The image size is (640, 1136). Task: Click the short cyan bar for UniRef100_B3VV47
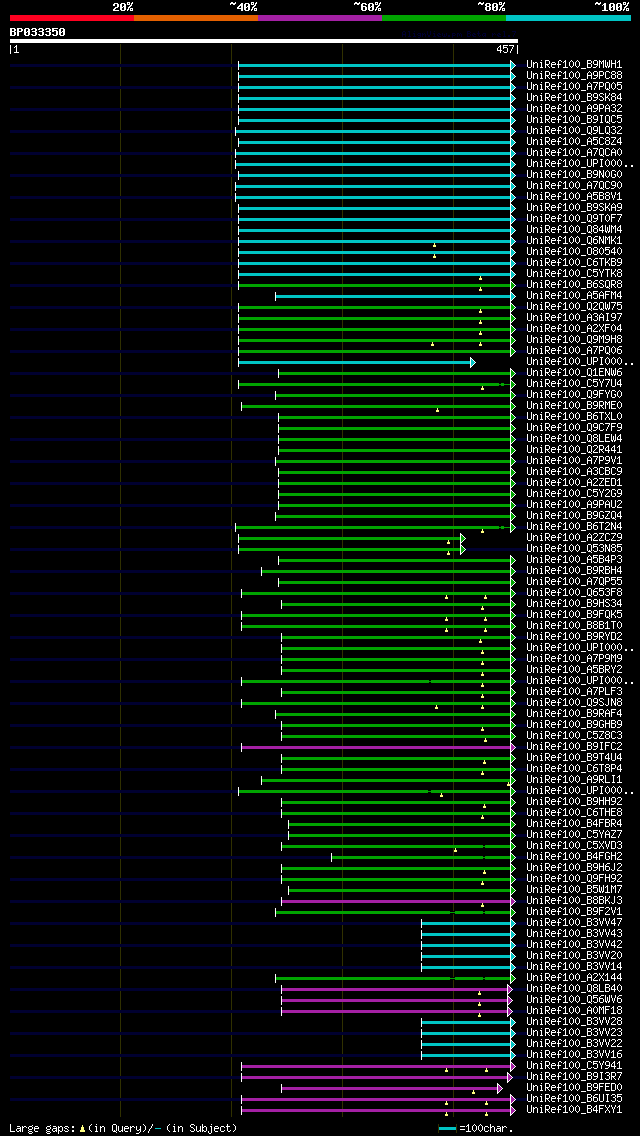pos(467,923)
